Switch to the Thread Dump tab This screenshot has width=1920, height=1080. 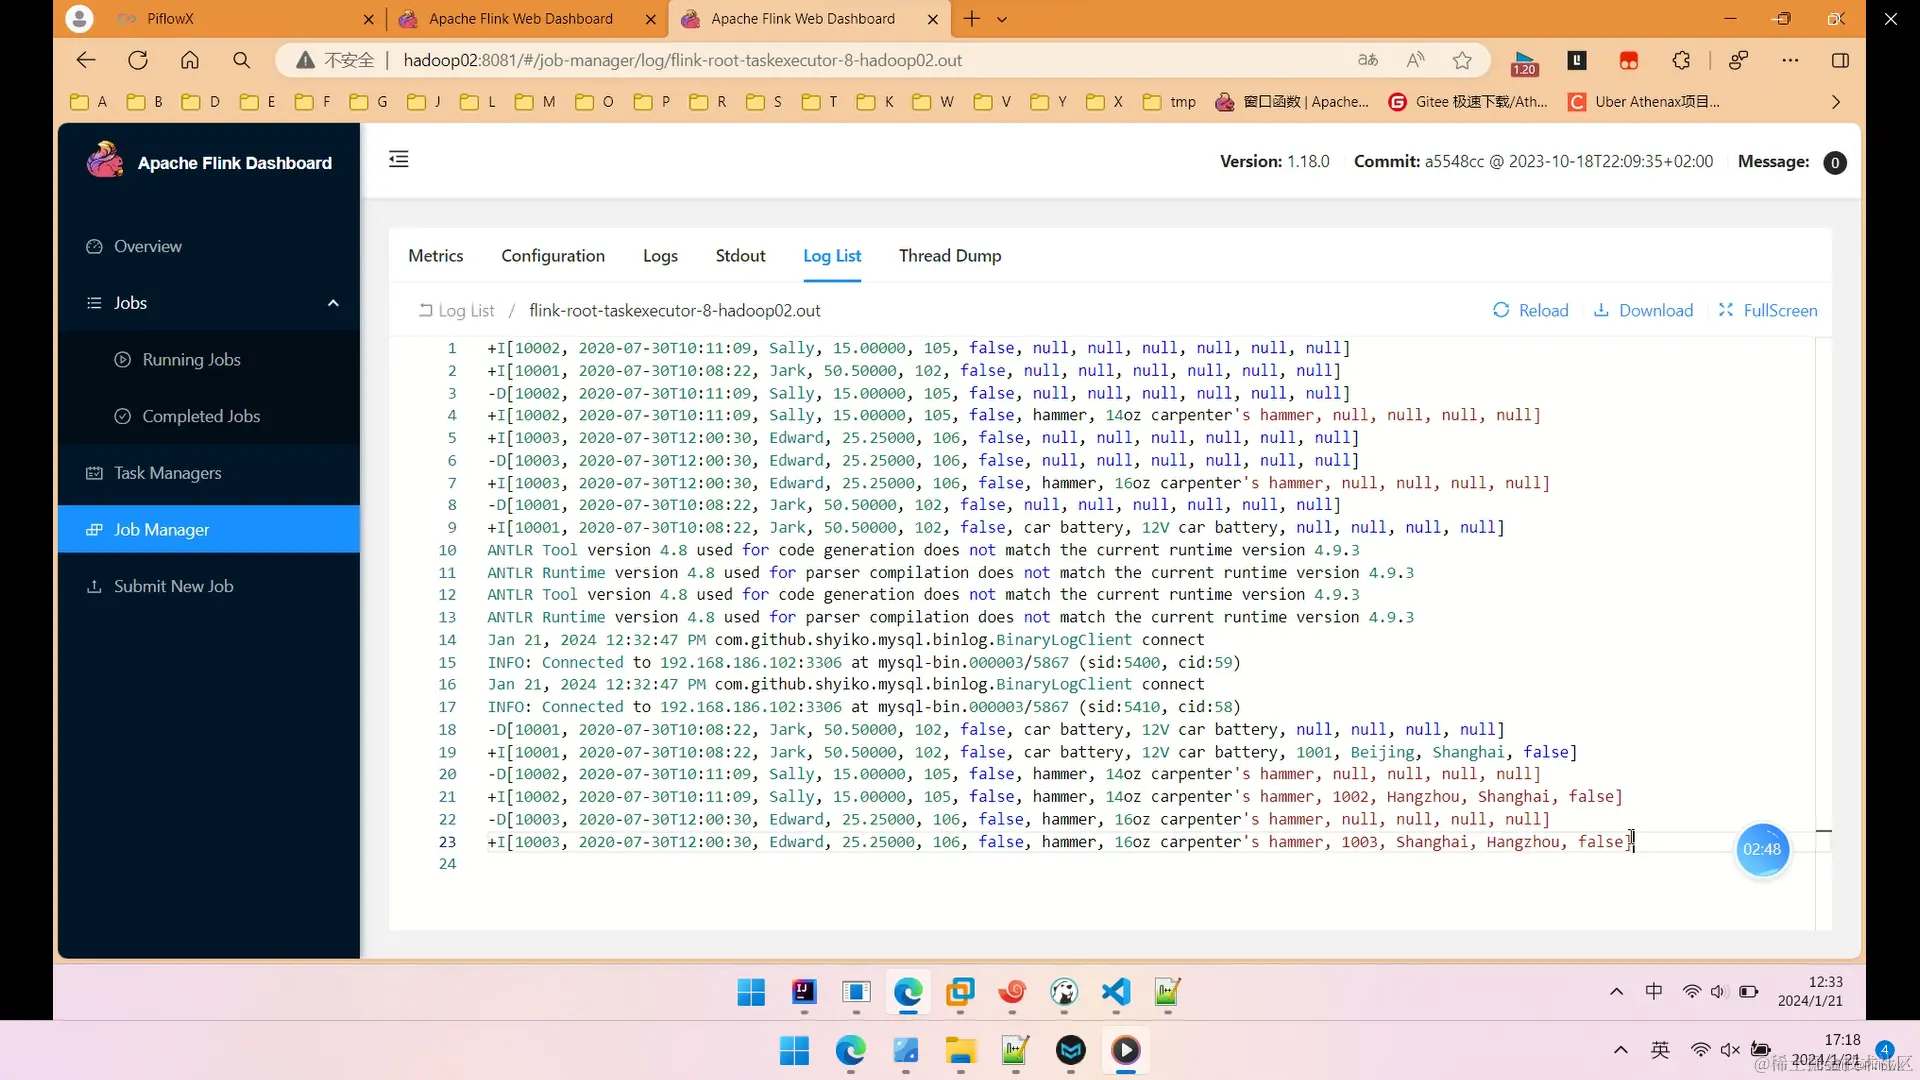[949, 256]
